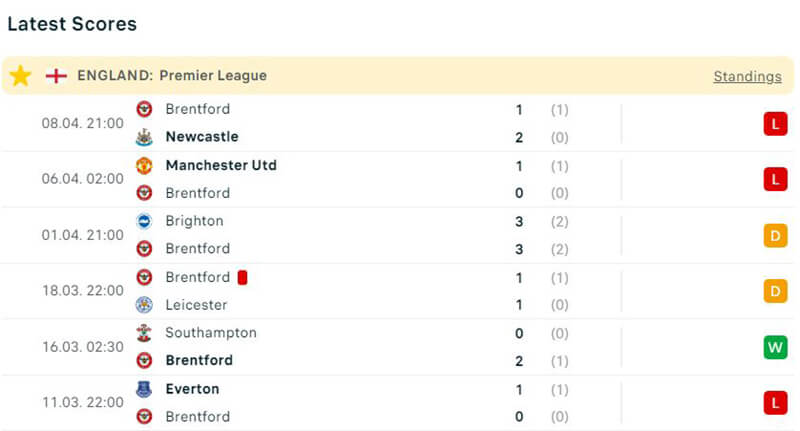Click the Manchester Utd club crest
This screenshot has width=800, height=431.
(144, 165)
